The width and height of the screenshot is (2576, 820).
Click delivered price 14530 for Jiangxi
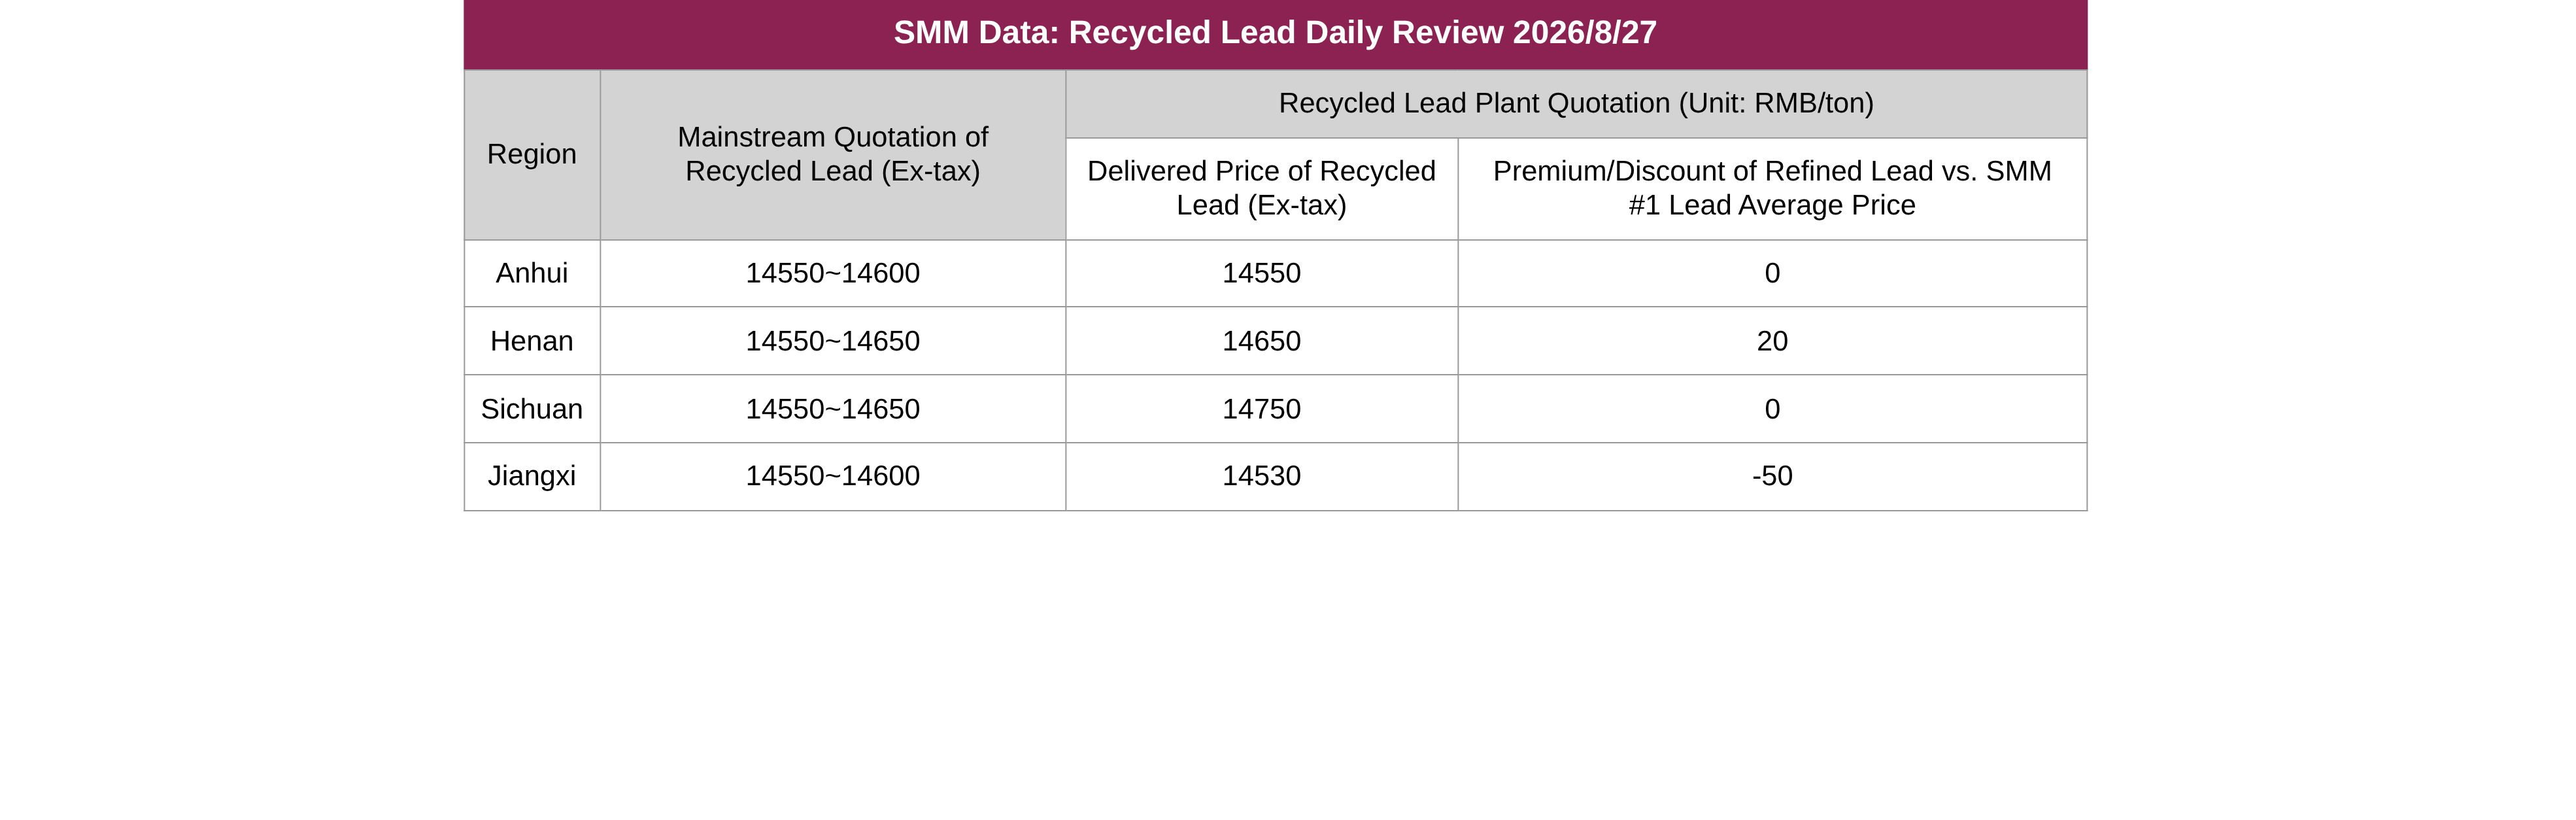tap(1262, 476)
